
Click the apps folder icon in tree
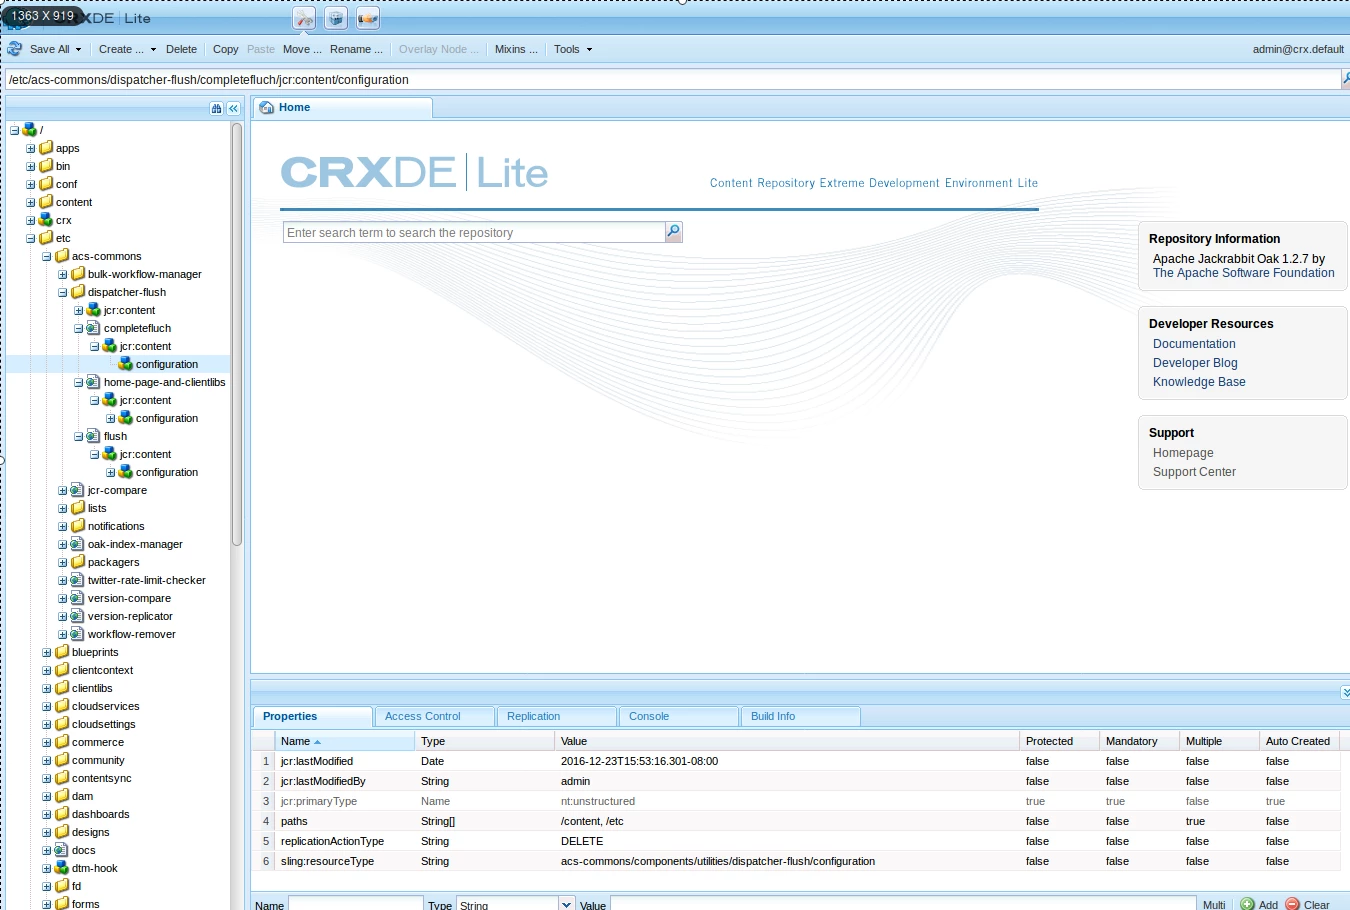pos(46,148)
